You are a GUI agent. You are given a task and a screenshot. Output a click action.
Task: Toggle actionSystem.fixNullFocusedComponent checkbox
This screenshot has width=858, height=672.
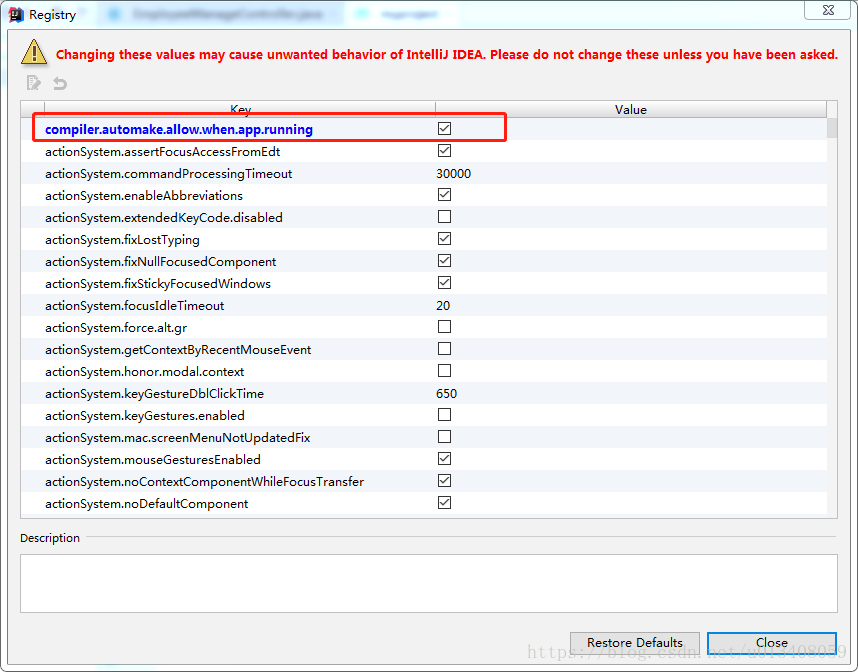click(x=444, y=260)
